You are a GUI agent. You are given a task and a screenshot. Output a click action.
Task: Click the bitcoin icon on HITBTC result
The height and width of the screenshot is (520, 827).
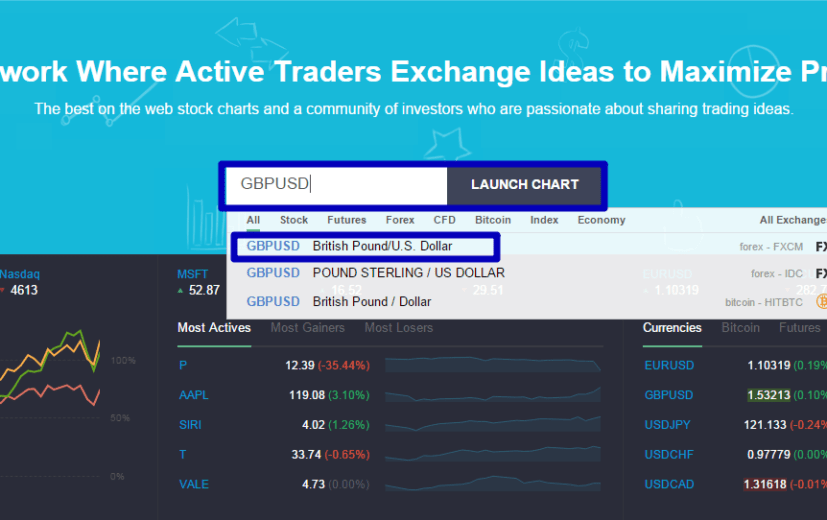[821, 301]
